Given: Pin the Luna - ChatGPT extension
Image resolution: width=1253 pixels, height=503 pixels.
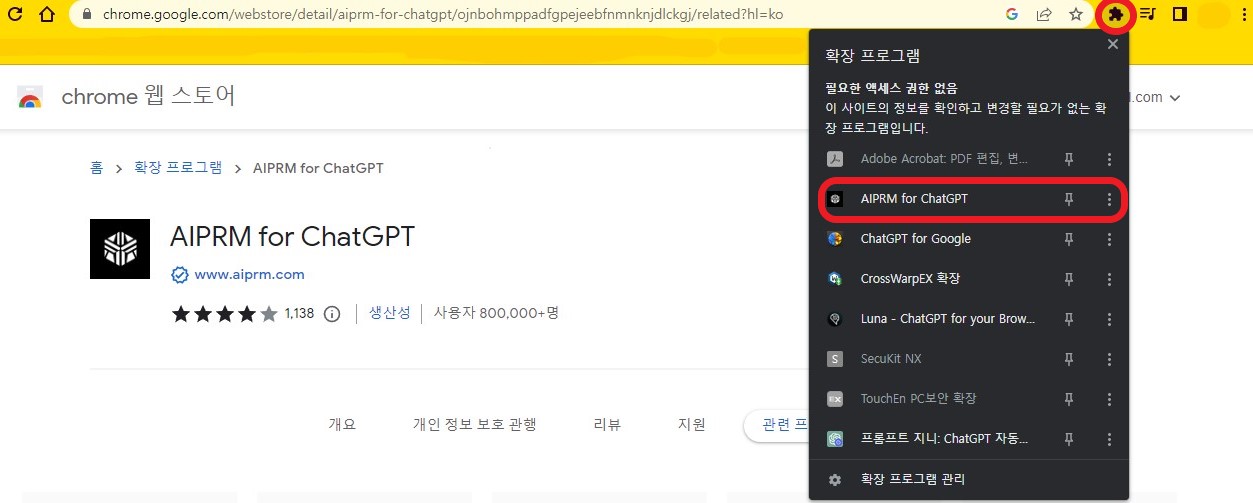Looking at the screenshot, I should tap(1069, 319).
